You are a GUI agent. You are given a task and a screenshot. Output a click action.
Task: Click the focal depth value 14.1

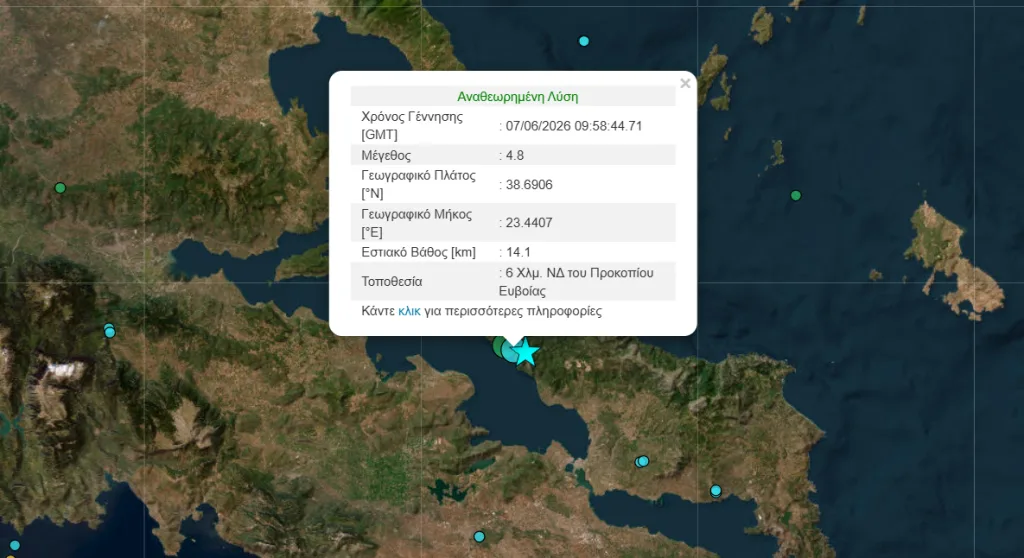tap(518, 252)
